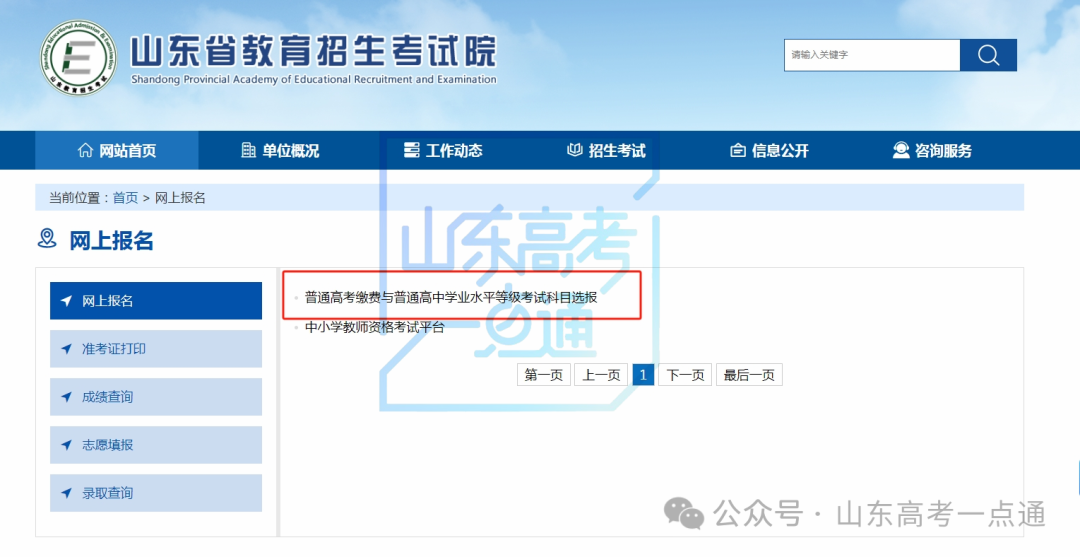Open 普通高考缴费与等级考试科目选报 link
Image resolution: width=1080 pixels, height=557 pixels.
coord(450,297)
